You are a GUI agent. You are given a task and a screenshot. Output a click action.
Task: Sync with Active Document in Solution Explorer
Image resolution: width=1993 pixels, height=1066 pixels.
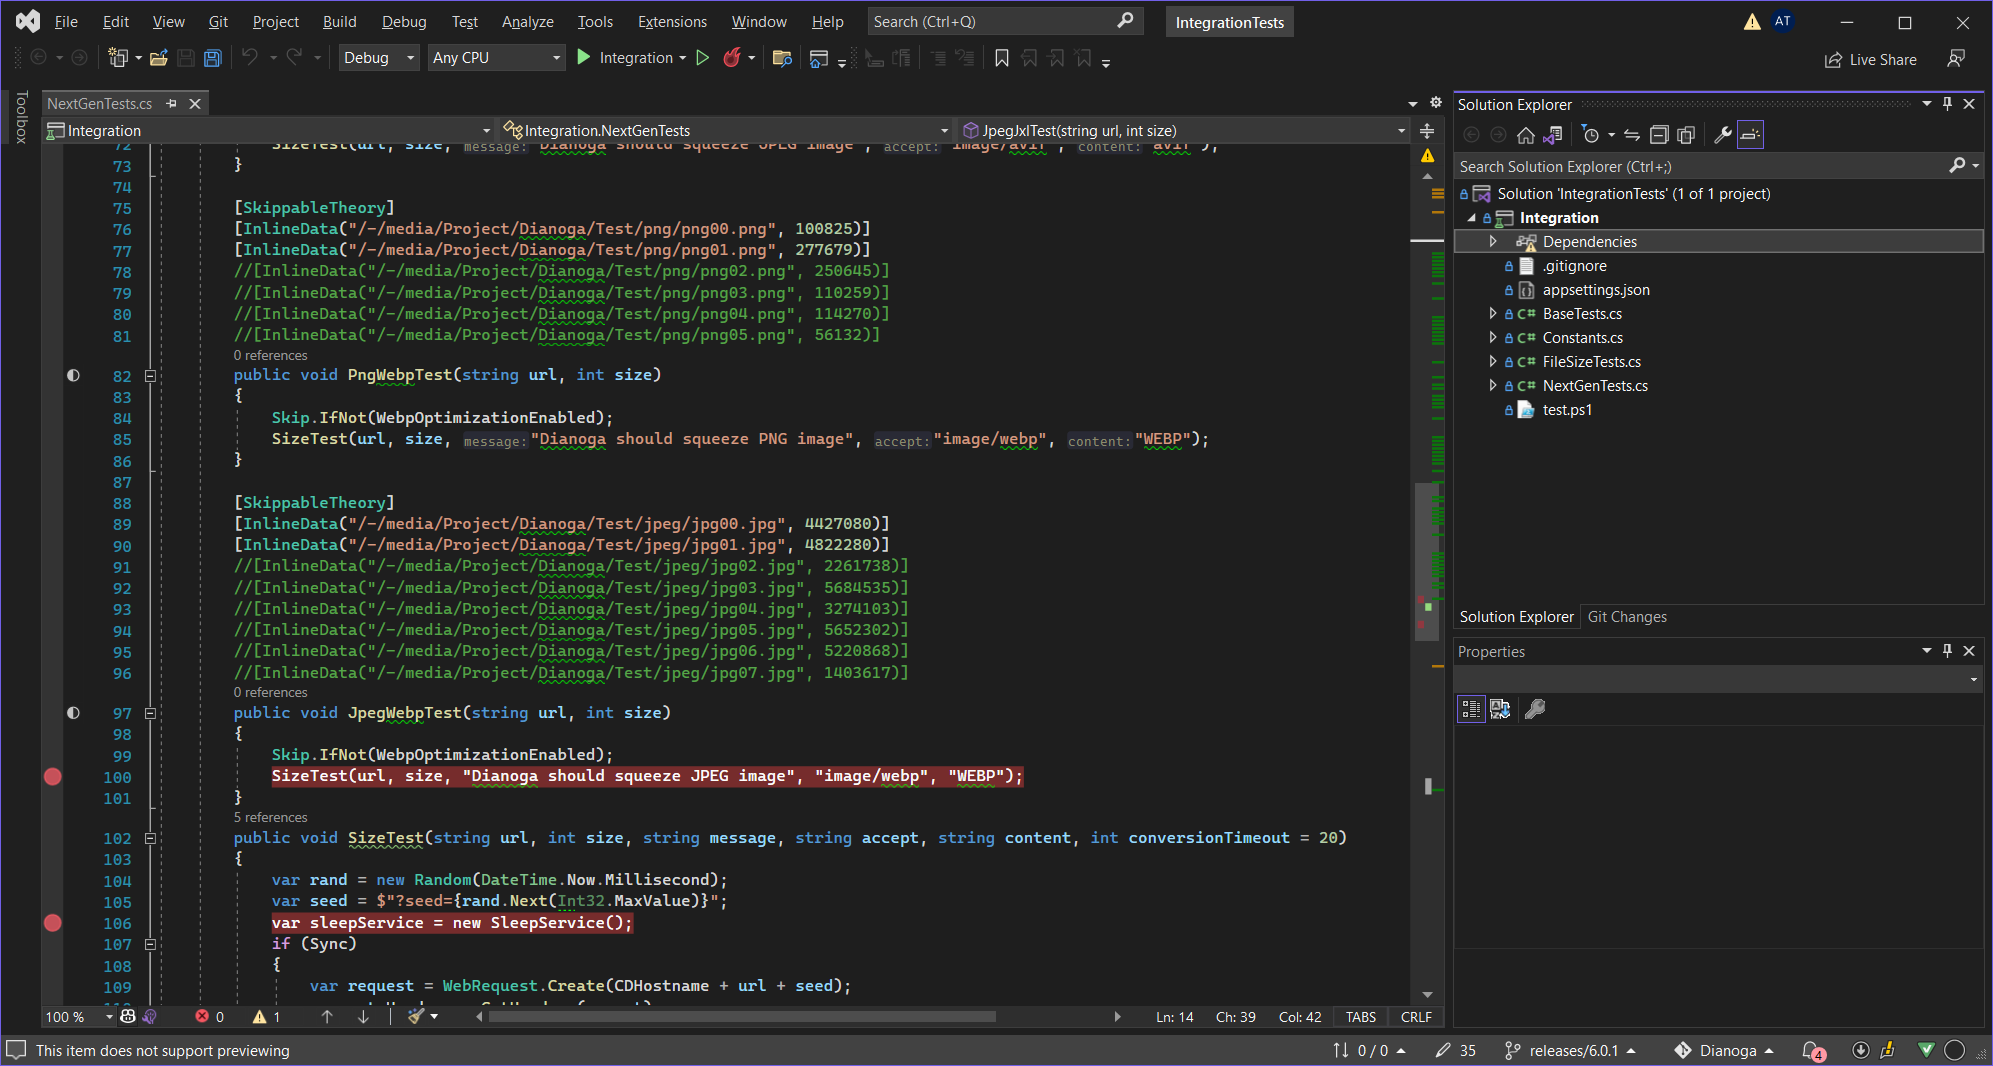pyautogui.click(x=1631, y=135)
